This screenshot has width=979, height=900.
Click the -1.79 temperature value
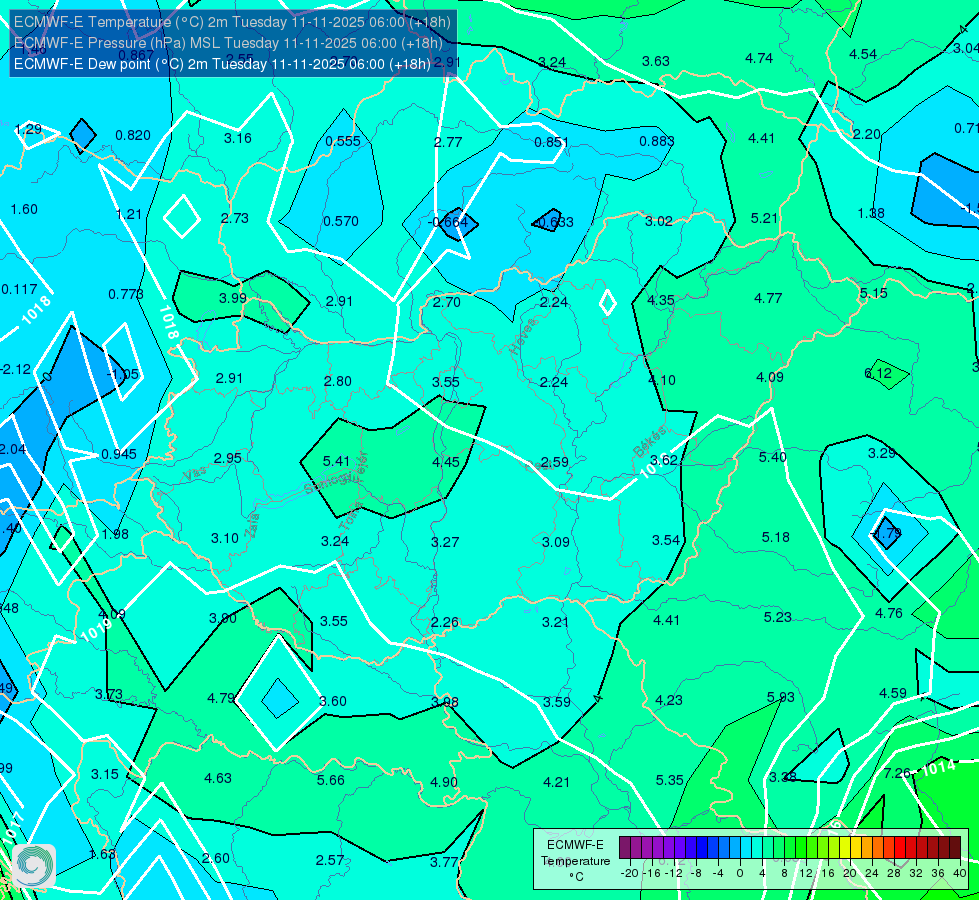[x=887, y=533]
